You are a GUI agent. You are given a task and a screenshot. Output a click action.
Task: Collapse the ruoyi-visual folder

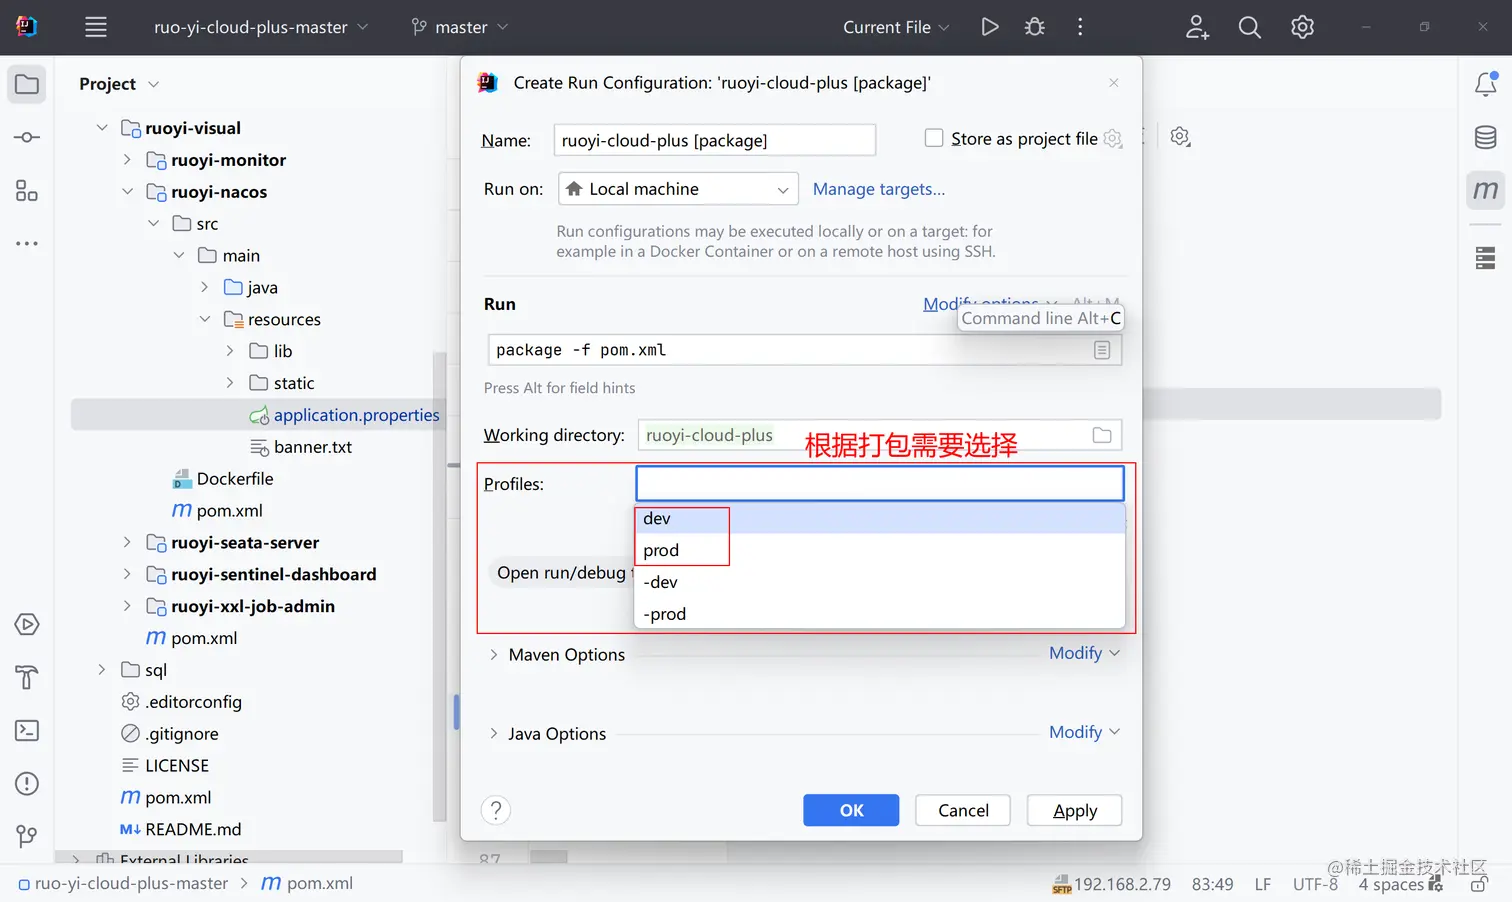point(102,128)
